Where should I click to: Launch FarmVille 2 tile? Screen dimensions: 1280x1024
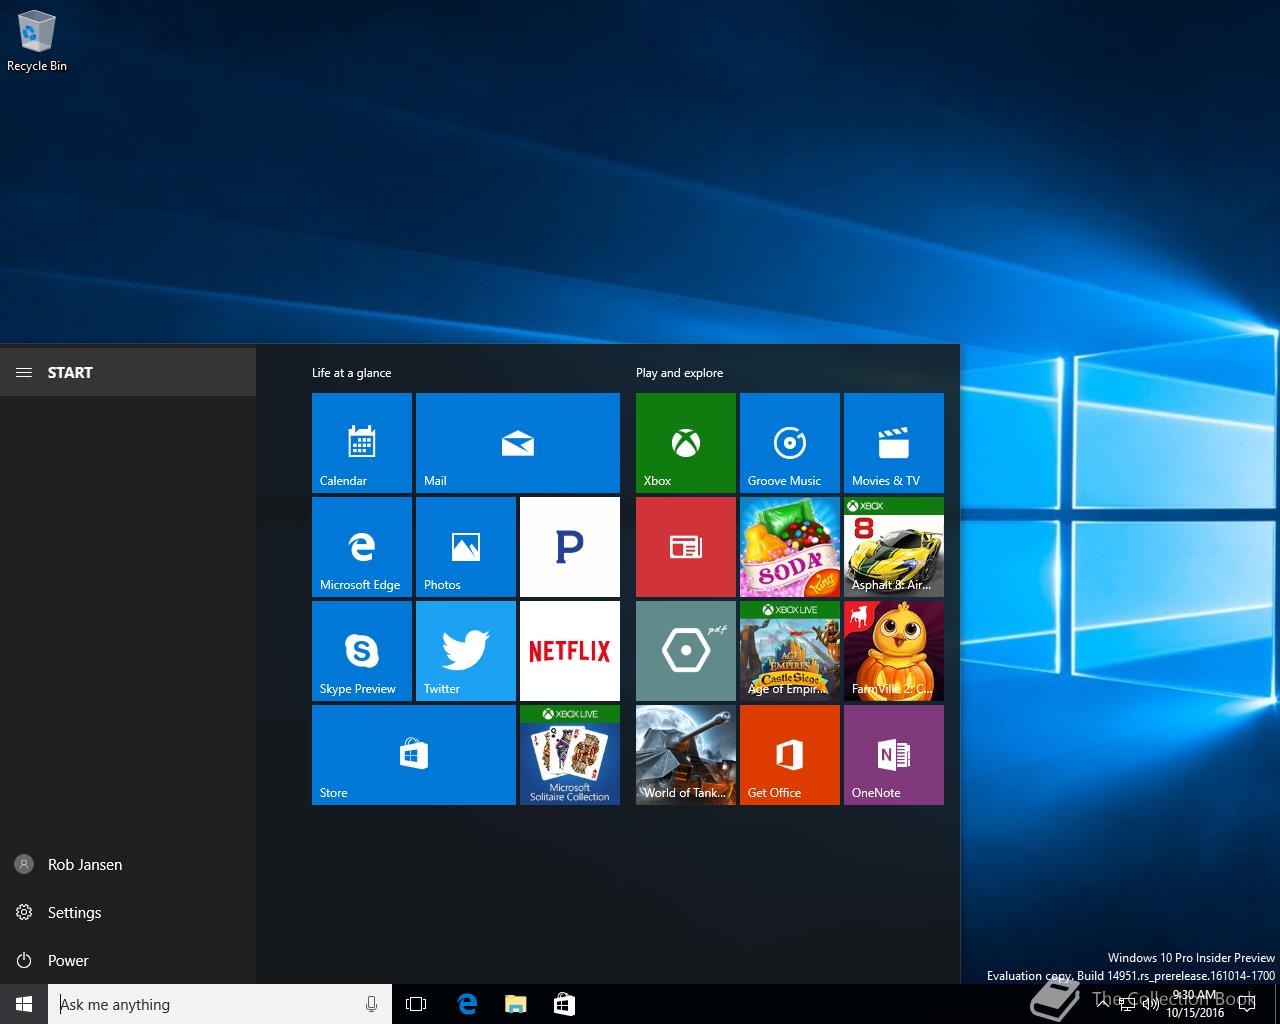tap(894, 651)
